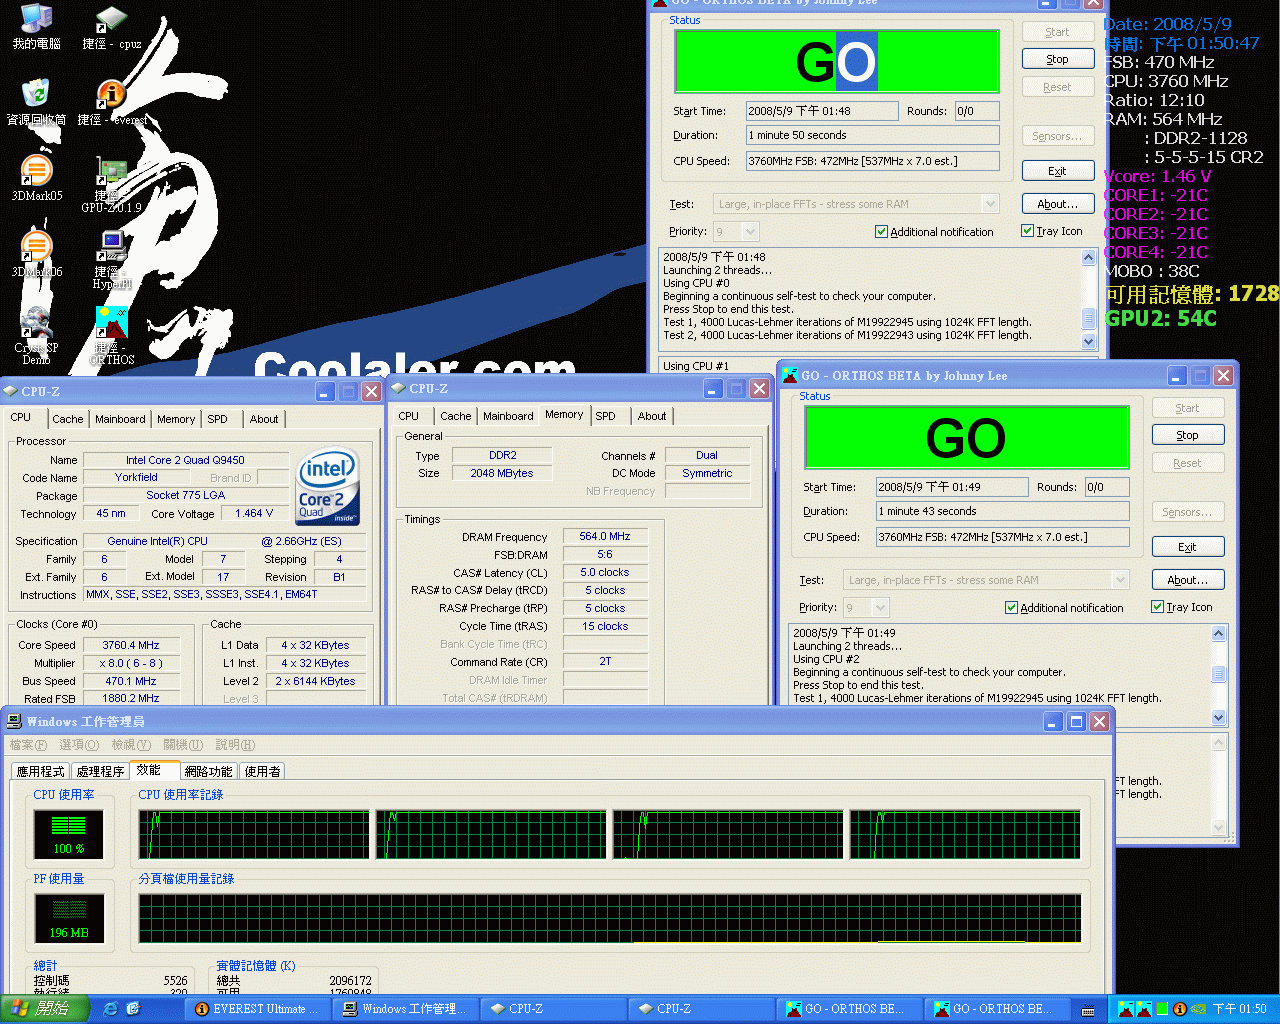This screenshot has height=1024, width=1280.
Task: Click the Intel Core 2 Quad logo
Action: [327, 486]
